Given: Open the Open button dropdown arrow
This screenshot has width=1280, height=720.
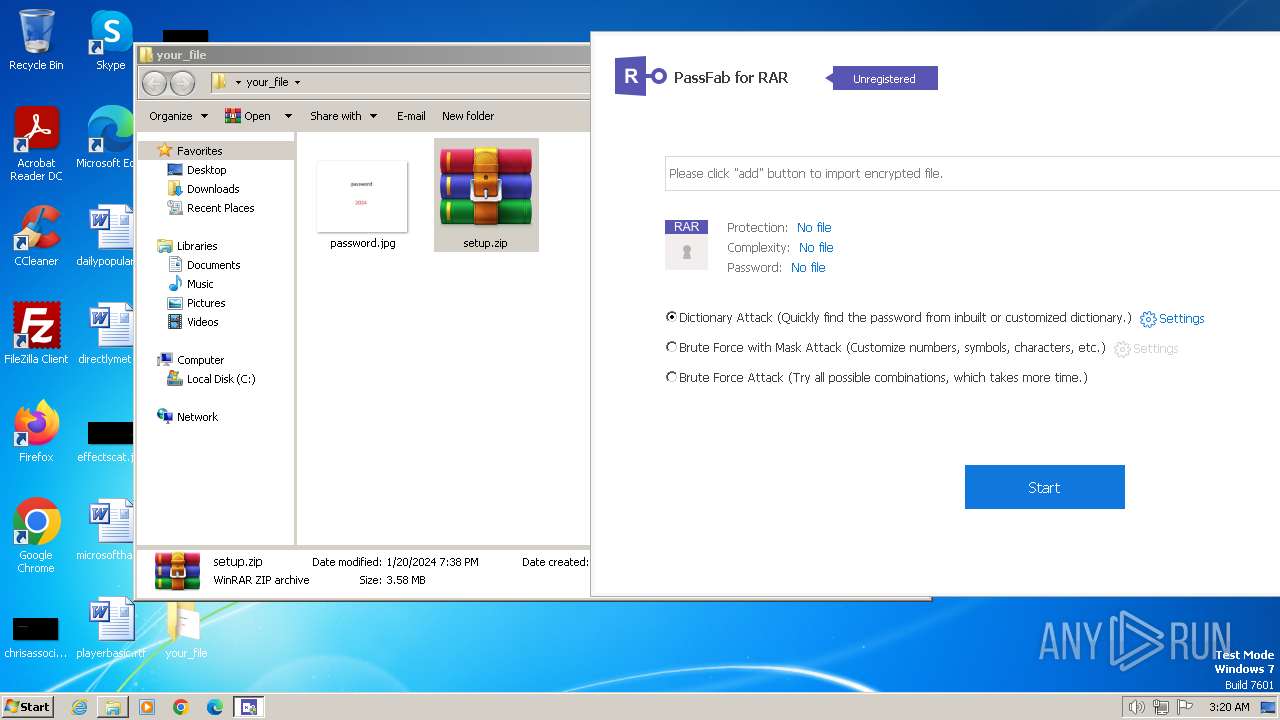Looking at the screenshot, I should (288, 116).
